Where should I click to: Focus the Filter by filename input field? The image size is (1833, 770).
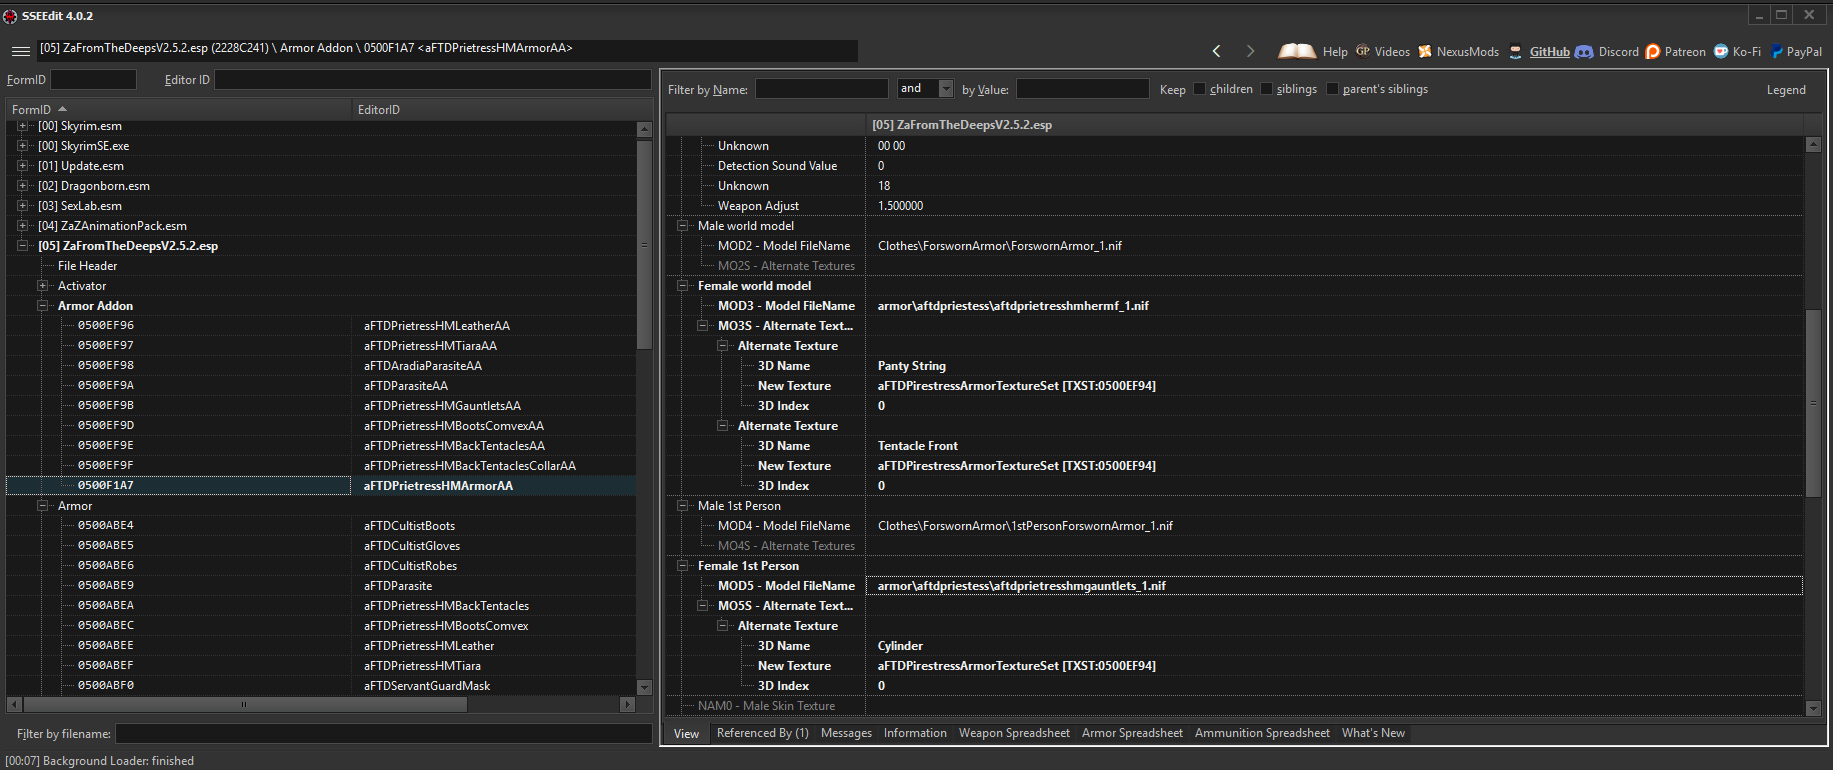pyautogui.click(x=383, y=734)
